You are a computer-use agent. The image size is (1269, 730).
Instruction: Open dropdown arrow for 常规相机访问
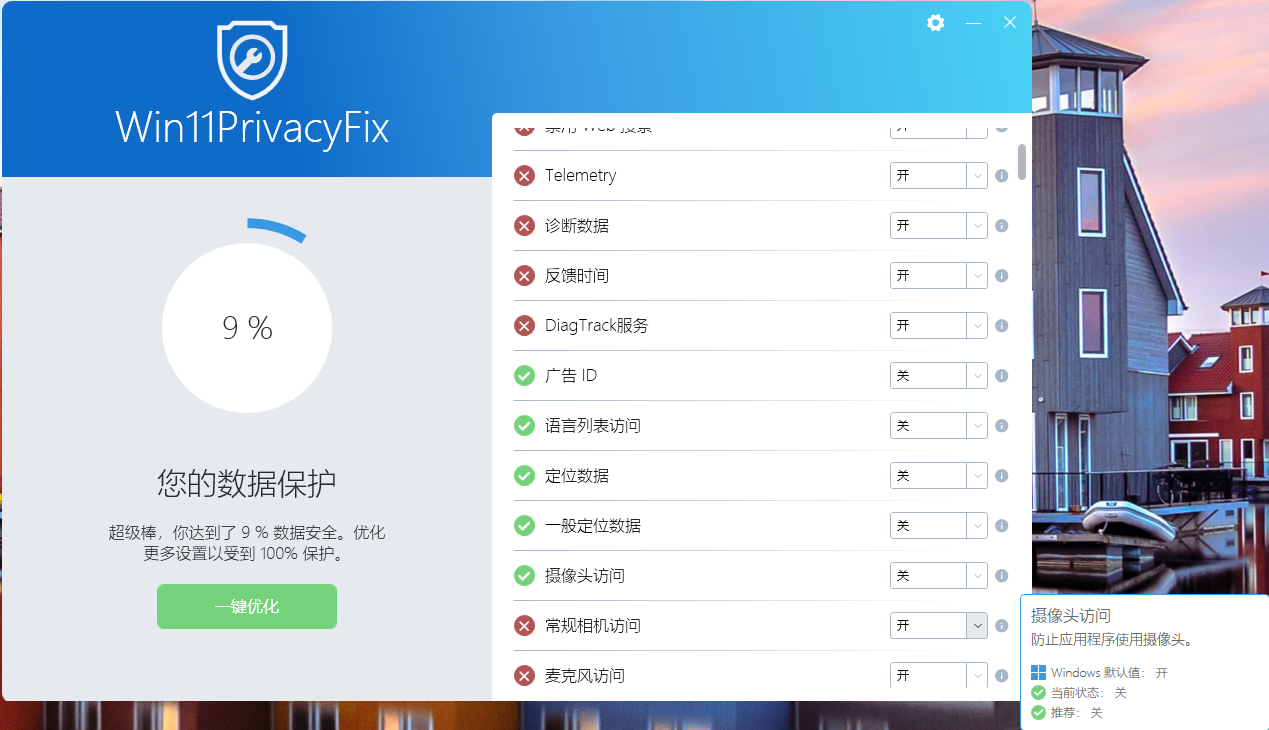977,626
